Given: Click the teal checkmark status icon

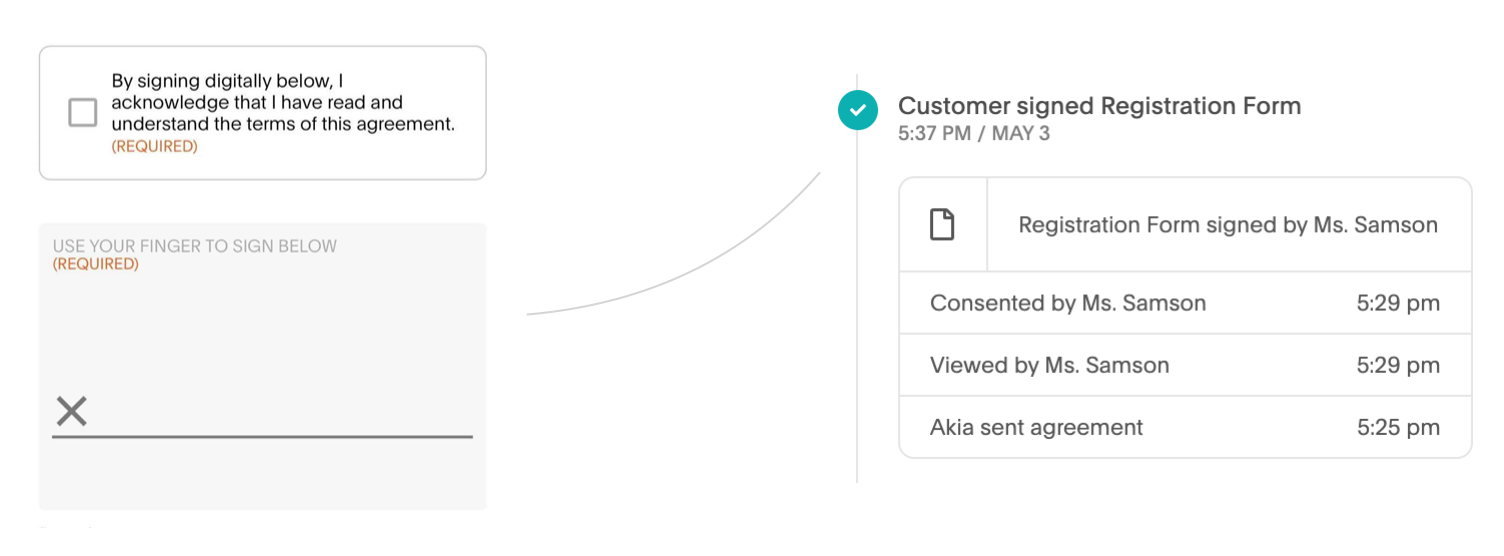Looking at the screenshot, I should [x=857, y=110].
